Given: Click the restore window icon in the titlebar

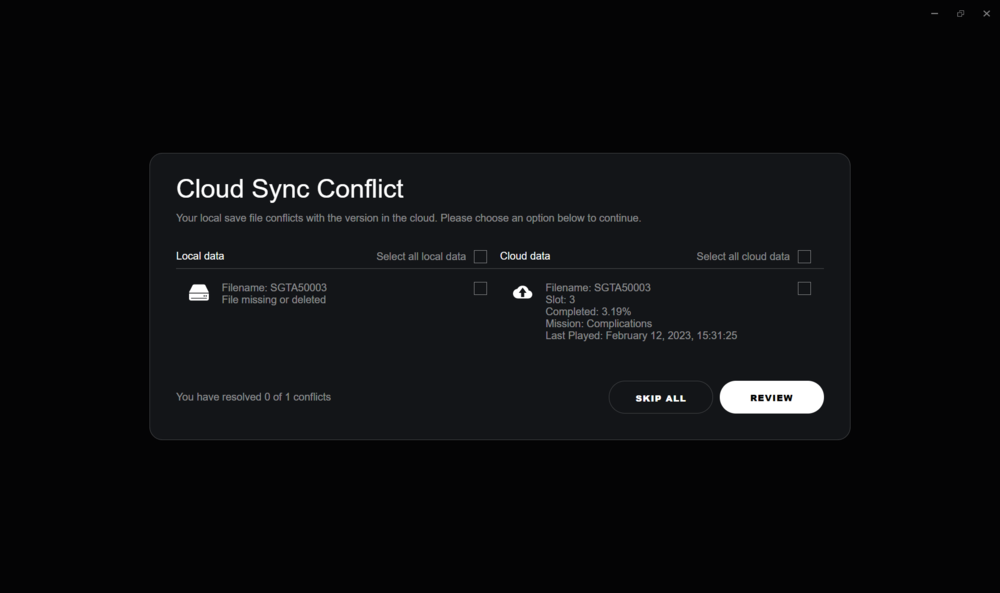Looking at the screenshot, I should (960, 13).
